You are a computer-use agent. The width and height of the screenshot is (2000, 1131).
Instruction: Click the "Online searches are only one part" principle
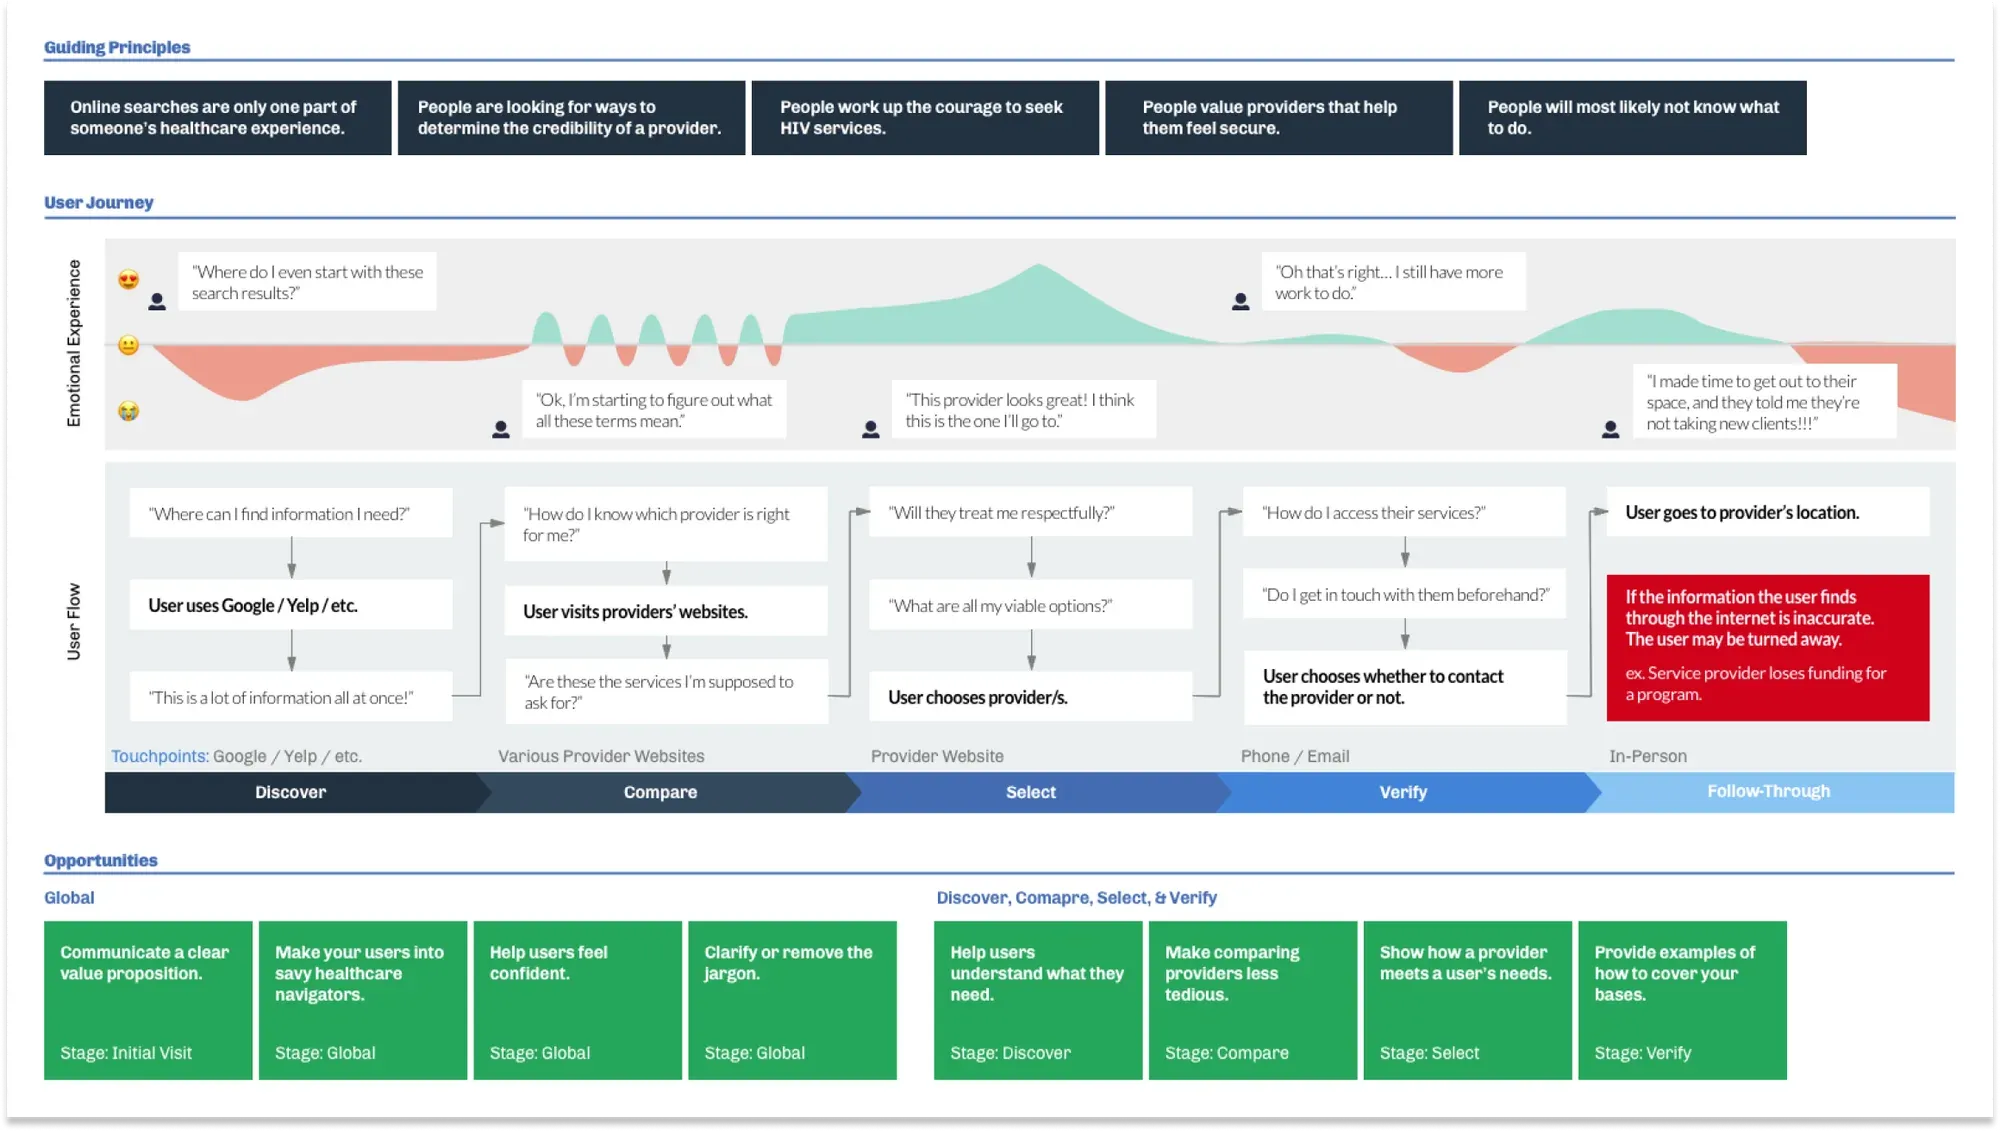click(x=218, y=118)
